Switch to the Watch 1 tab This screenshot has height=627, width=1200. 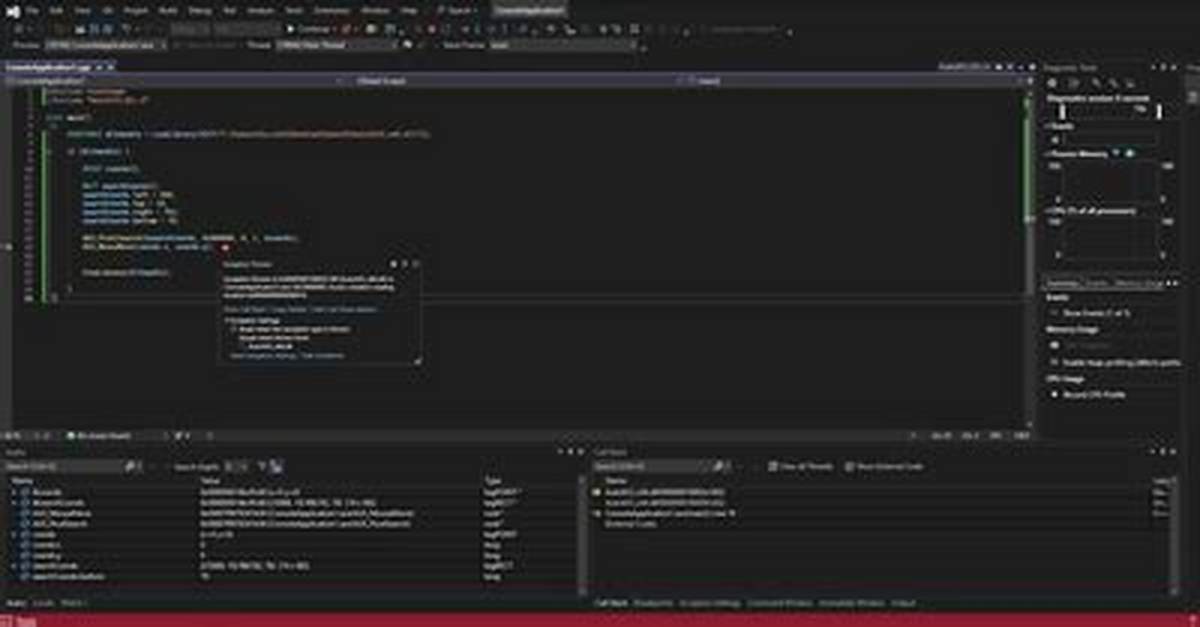(x=74, y=603)
